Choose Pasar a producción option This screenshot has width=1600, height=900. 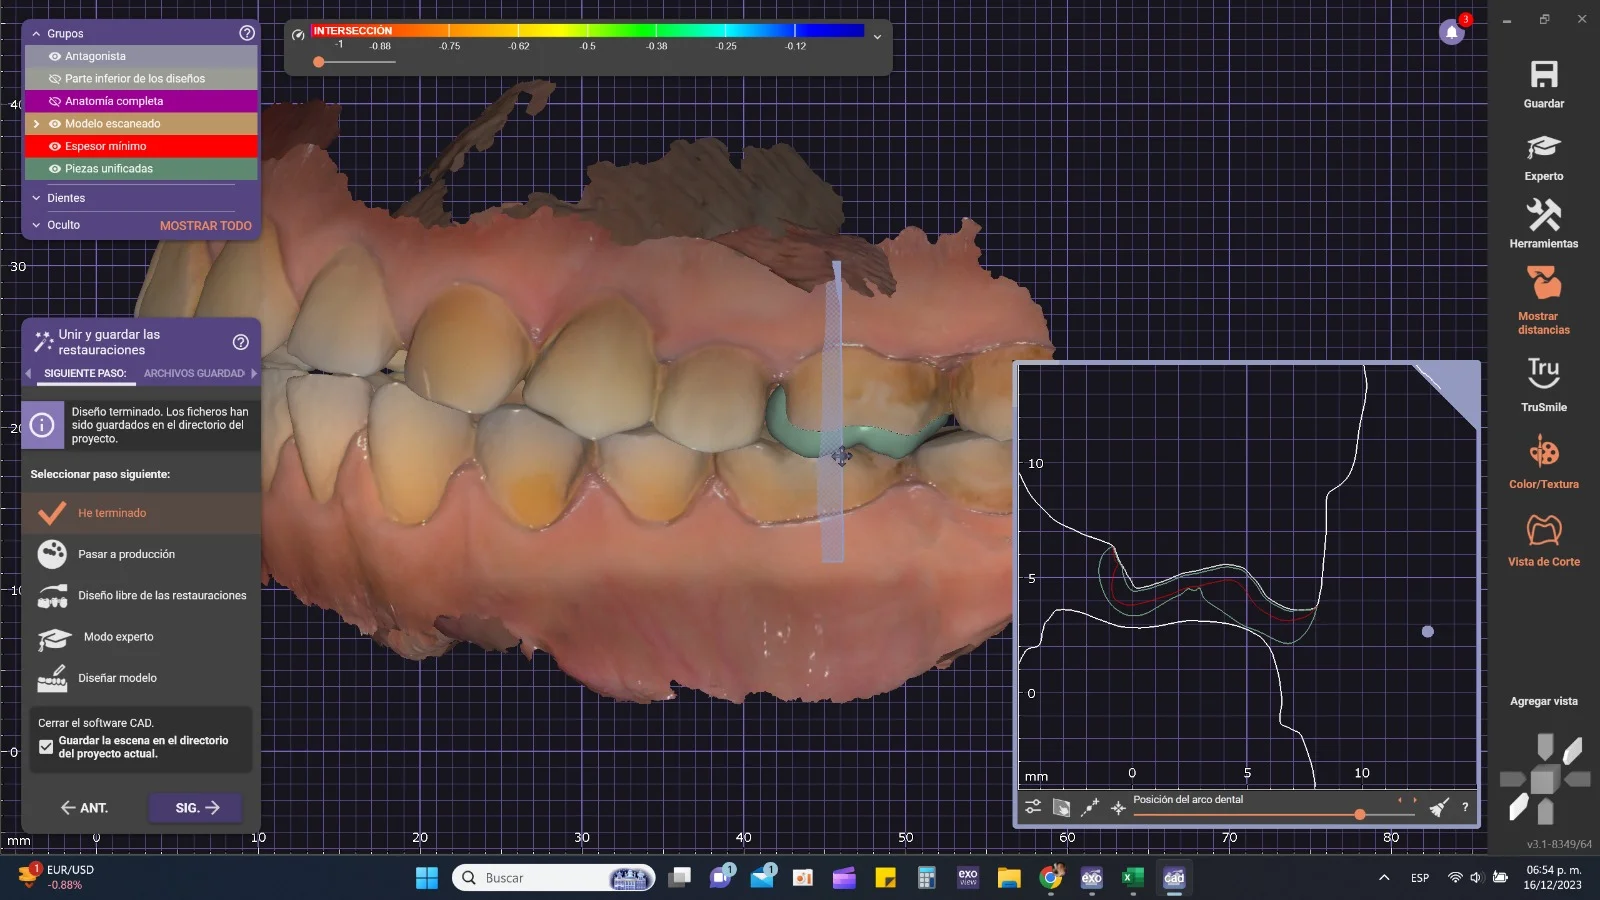[126, 554]
